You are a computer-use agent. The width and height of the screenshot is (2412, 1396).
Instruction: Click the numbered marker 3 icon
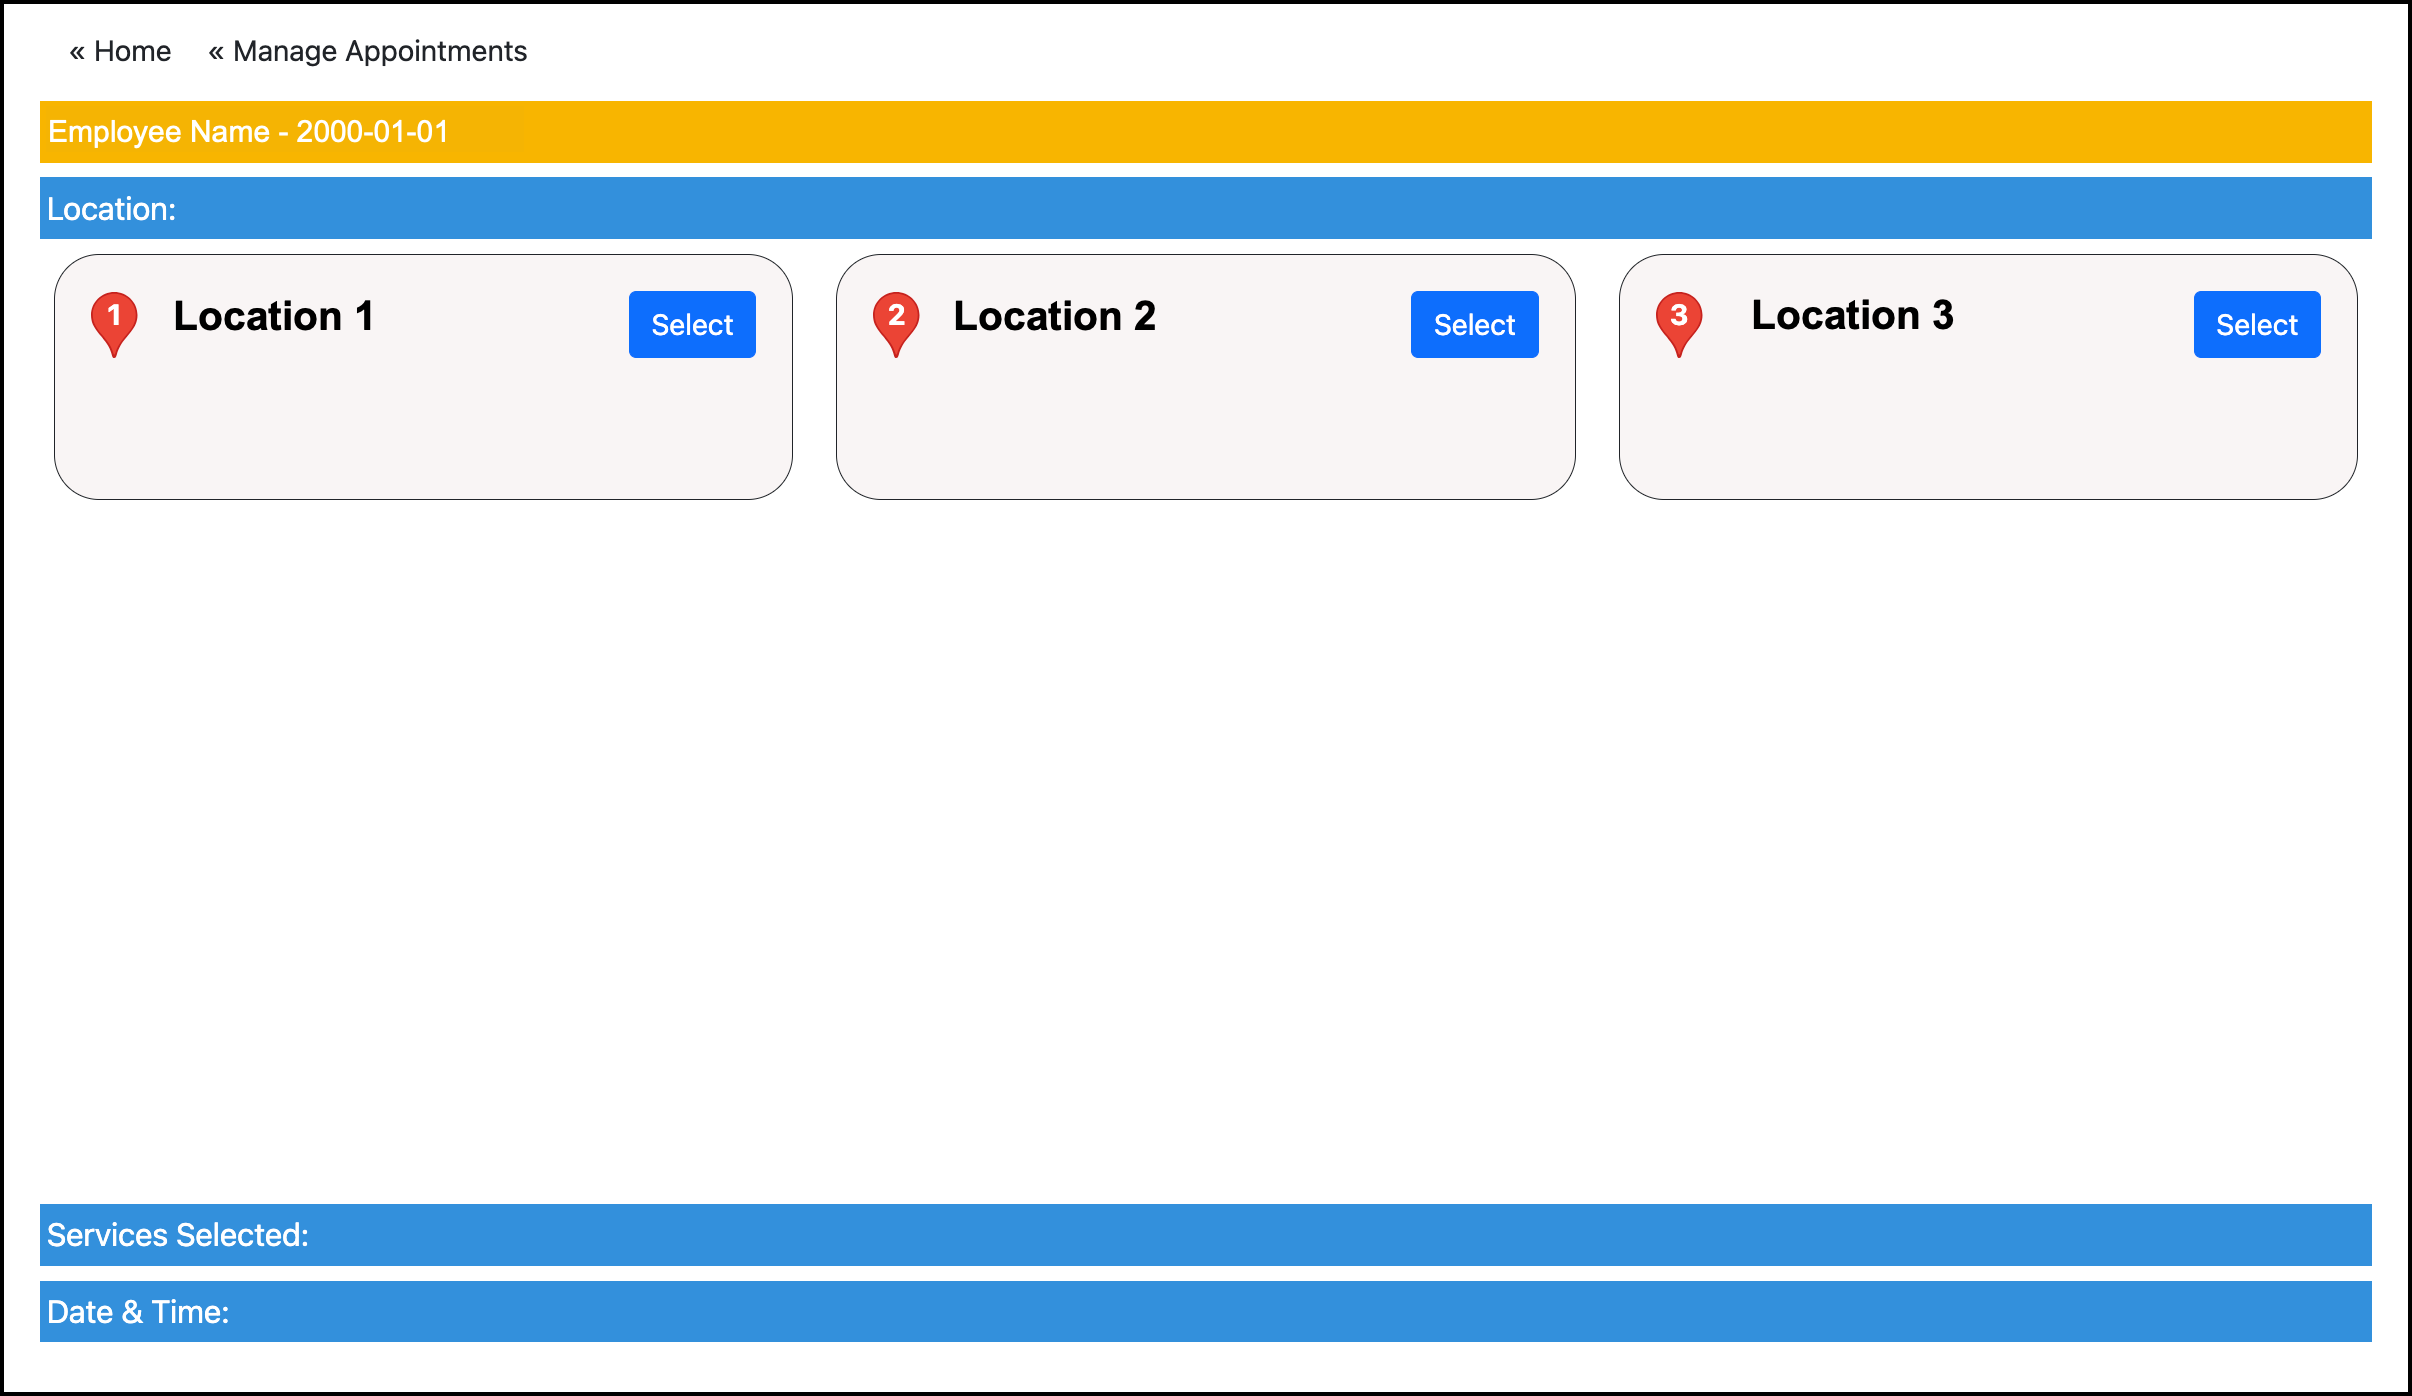tap(1678, 316)
